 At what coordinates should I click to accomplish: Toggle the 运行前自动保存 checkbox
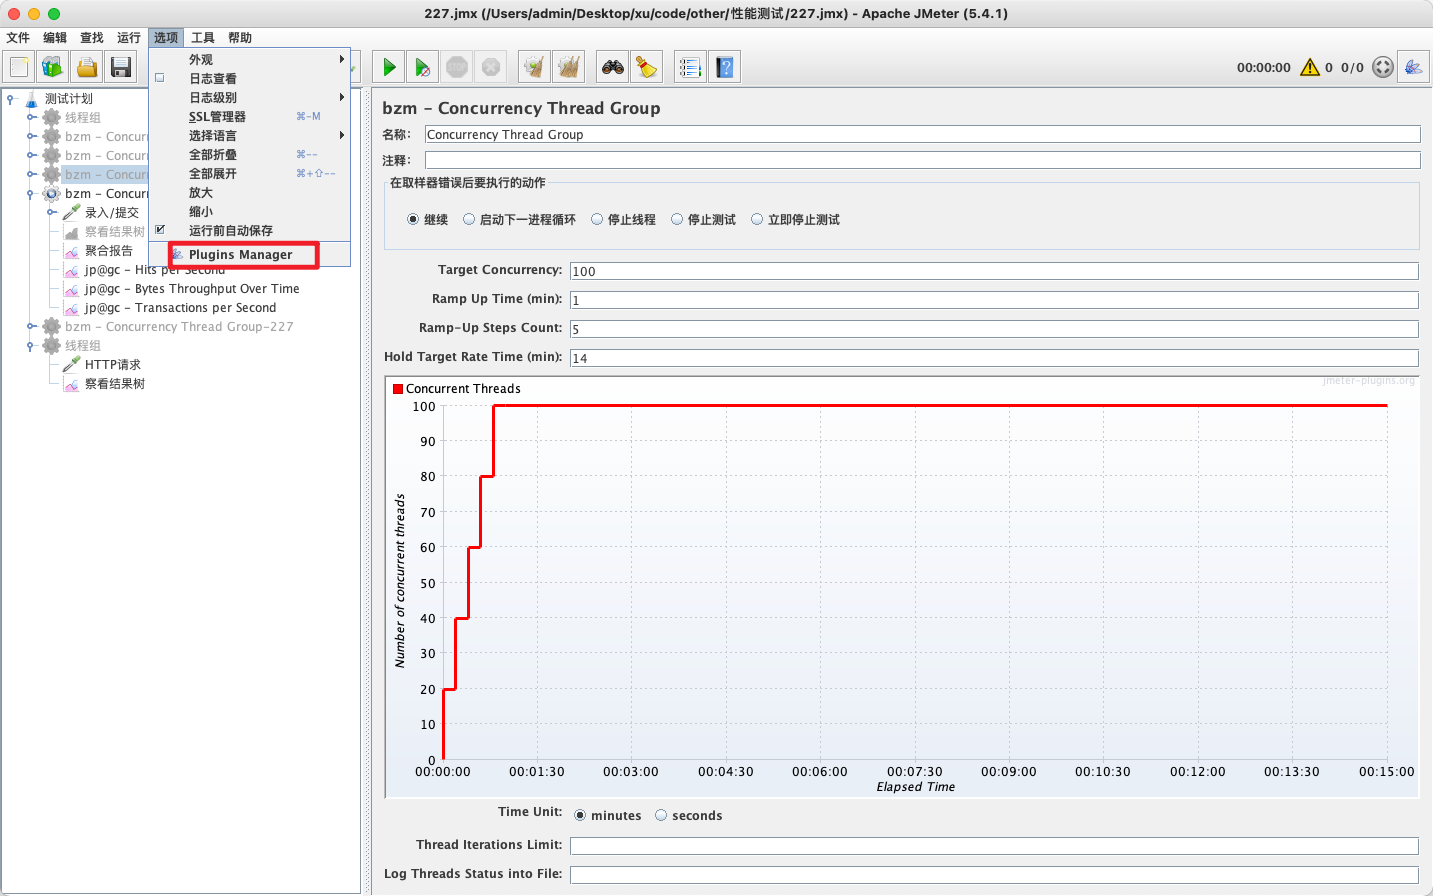point(160,230)
